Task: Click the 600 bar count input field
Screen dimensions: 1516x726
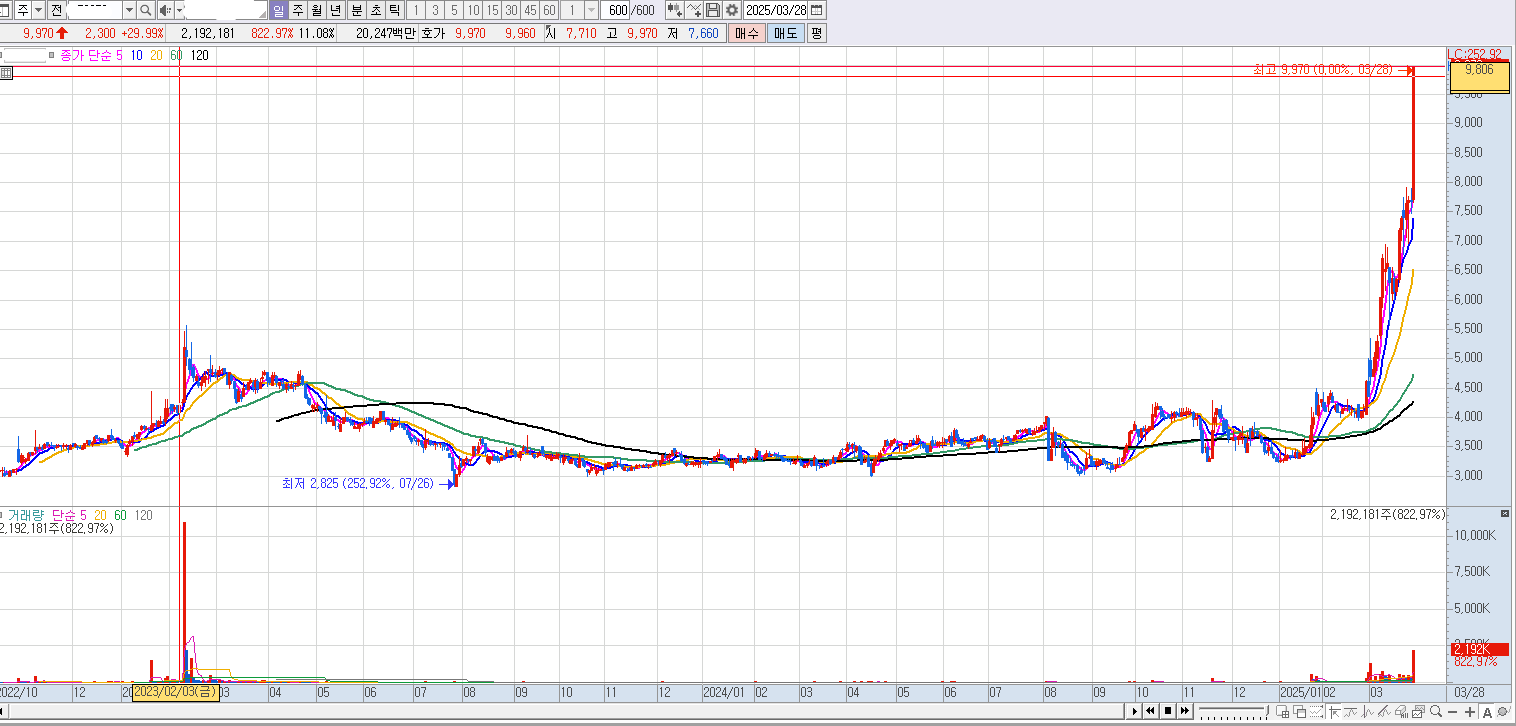Action: tap(617, 10)
